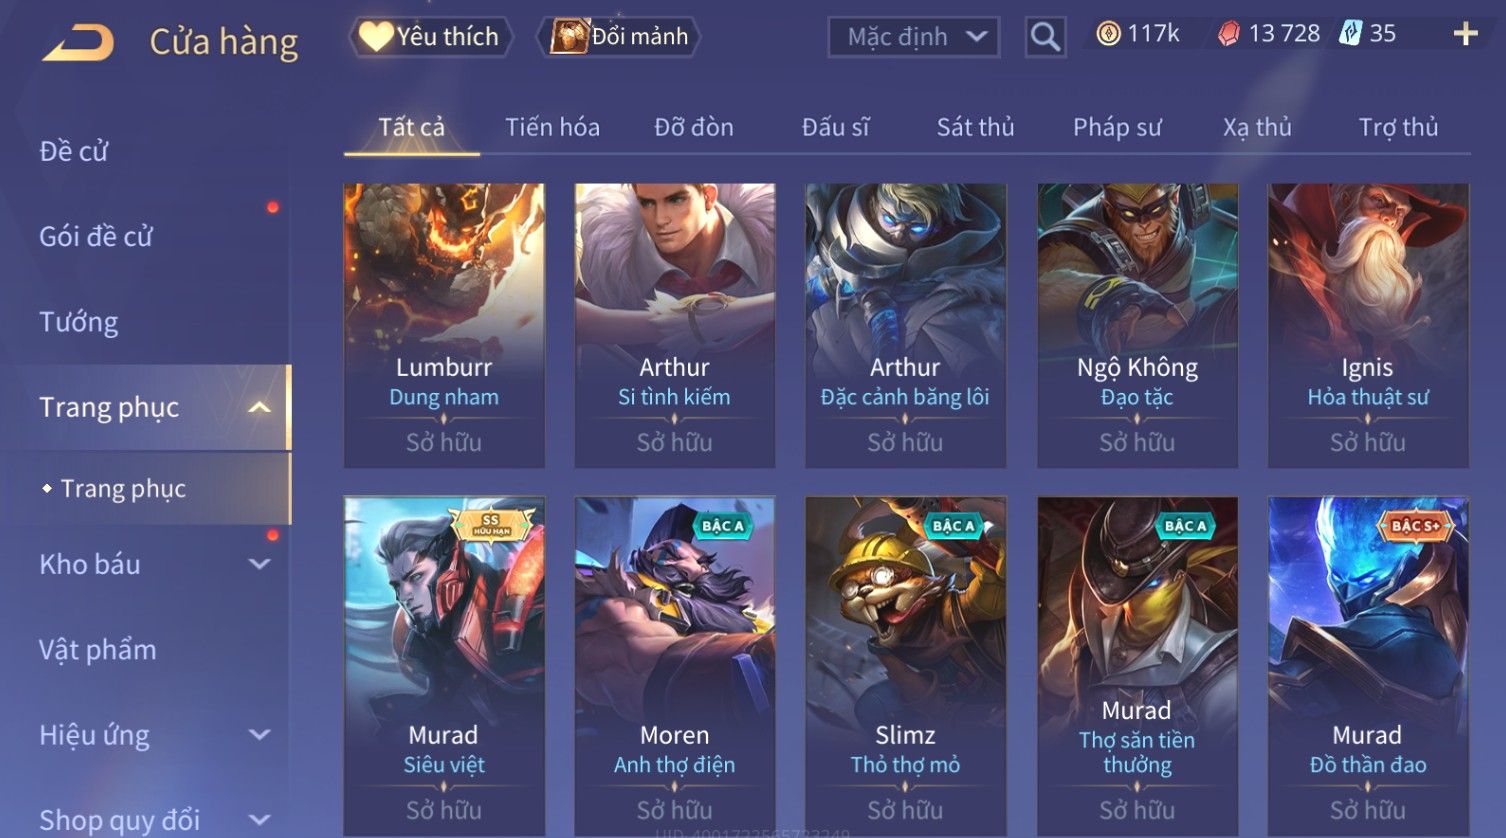Go back using the golden arrow icon

[x=78, y=43]
